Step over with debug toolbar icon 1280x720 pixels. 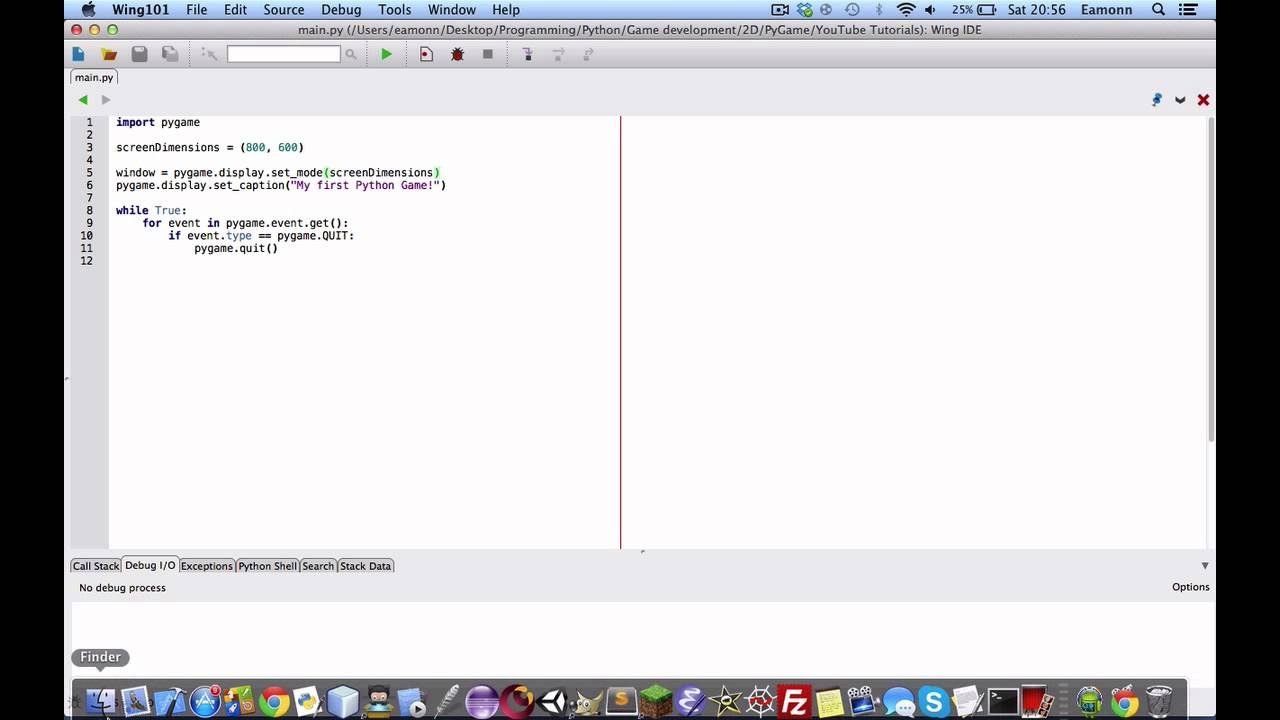coord(558,54)
